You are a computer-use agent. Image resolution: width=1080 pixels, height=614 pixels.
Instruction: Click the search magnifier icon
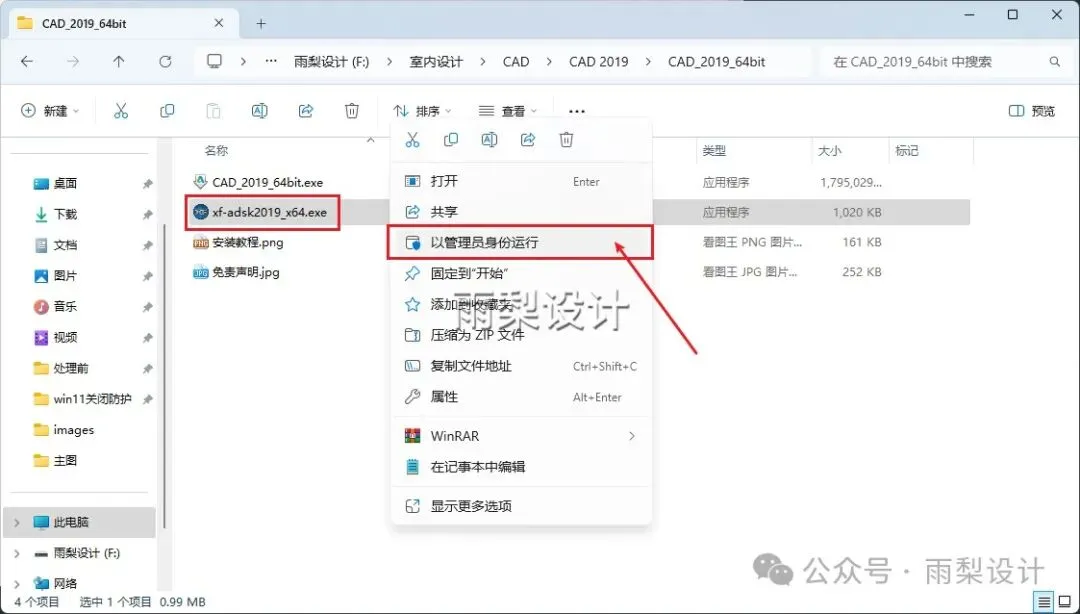1055,62
